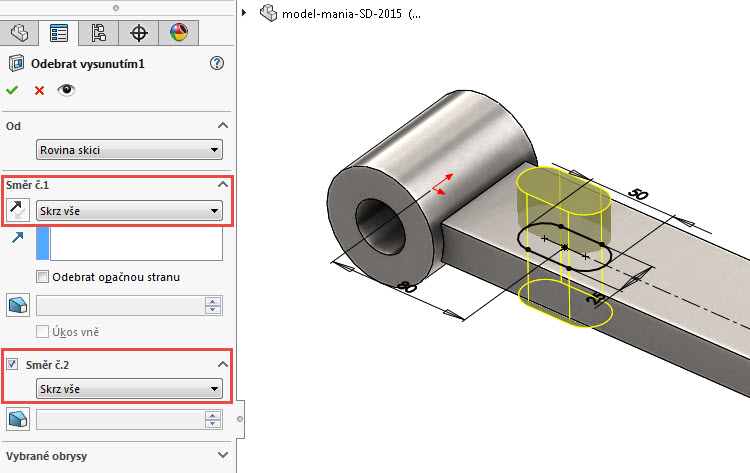
Task: Open the DisplayManager color ball tab
Action: (178, 33)
